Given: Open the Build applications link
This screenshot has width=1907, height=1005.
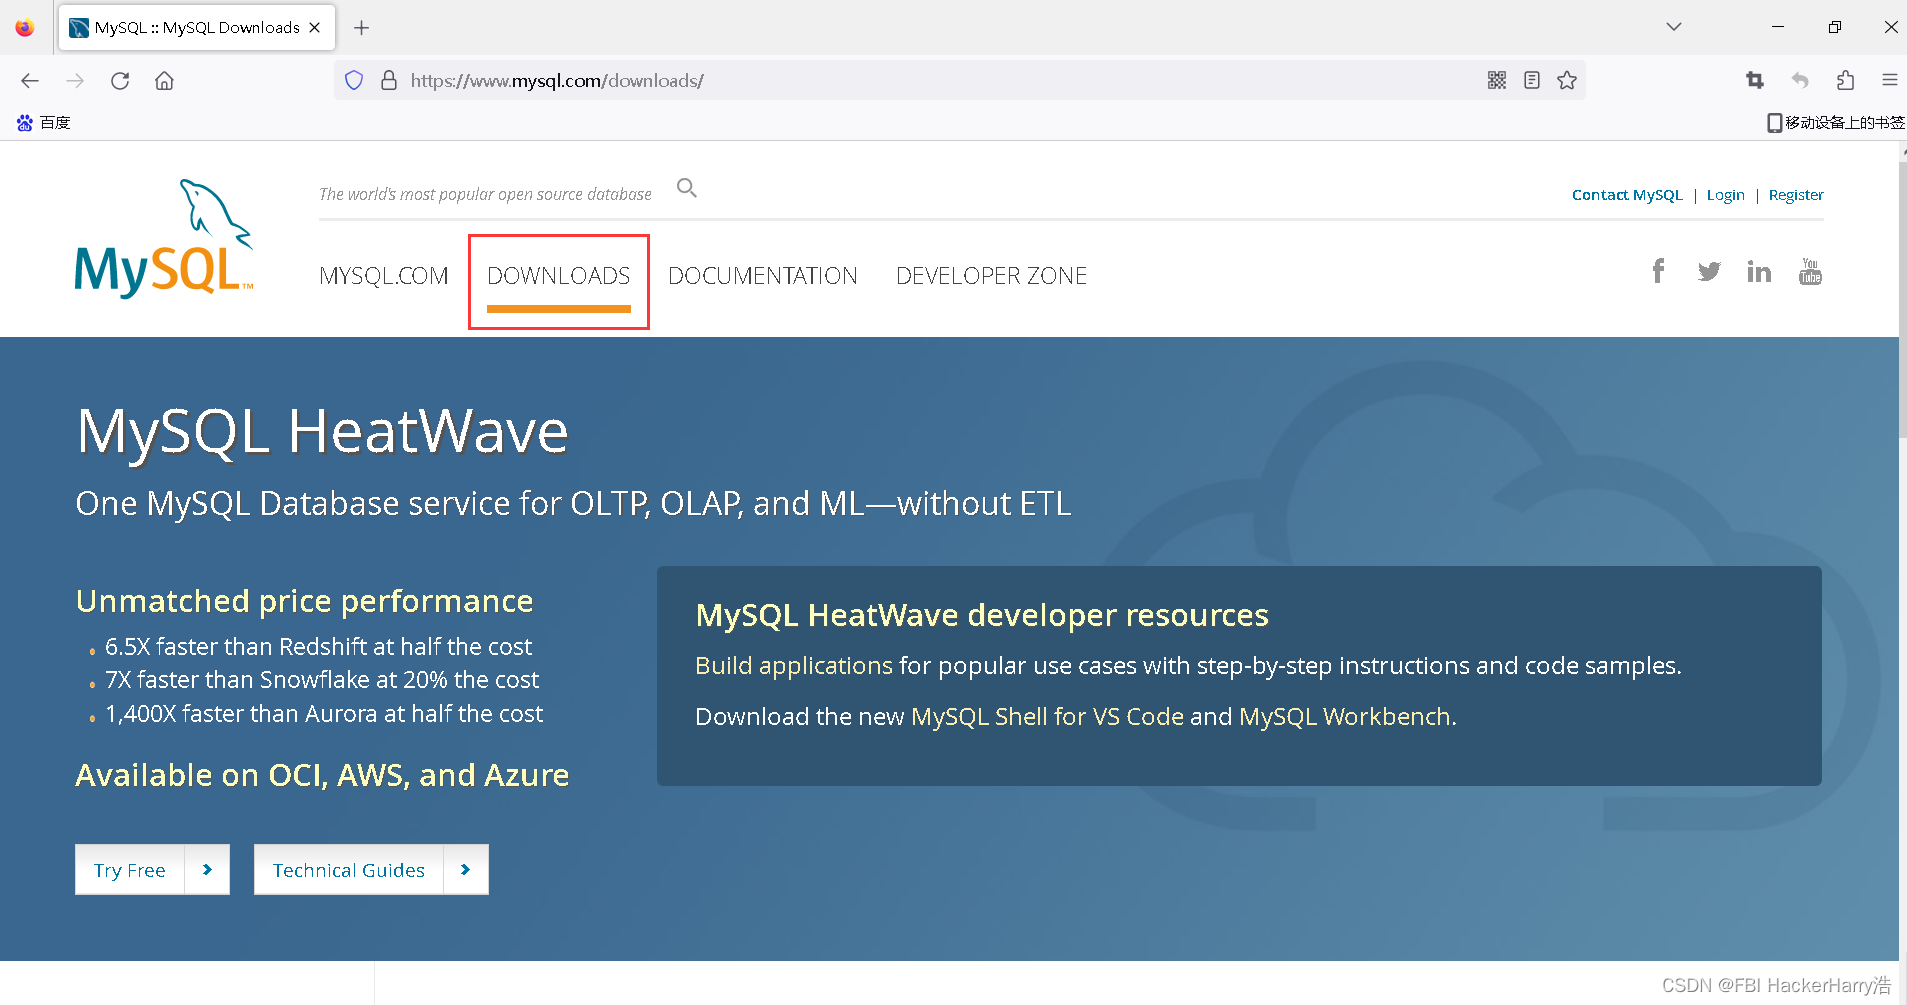Looking at the screenshot, I should [x=794, y=666].
